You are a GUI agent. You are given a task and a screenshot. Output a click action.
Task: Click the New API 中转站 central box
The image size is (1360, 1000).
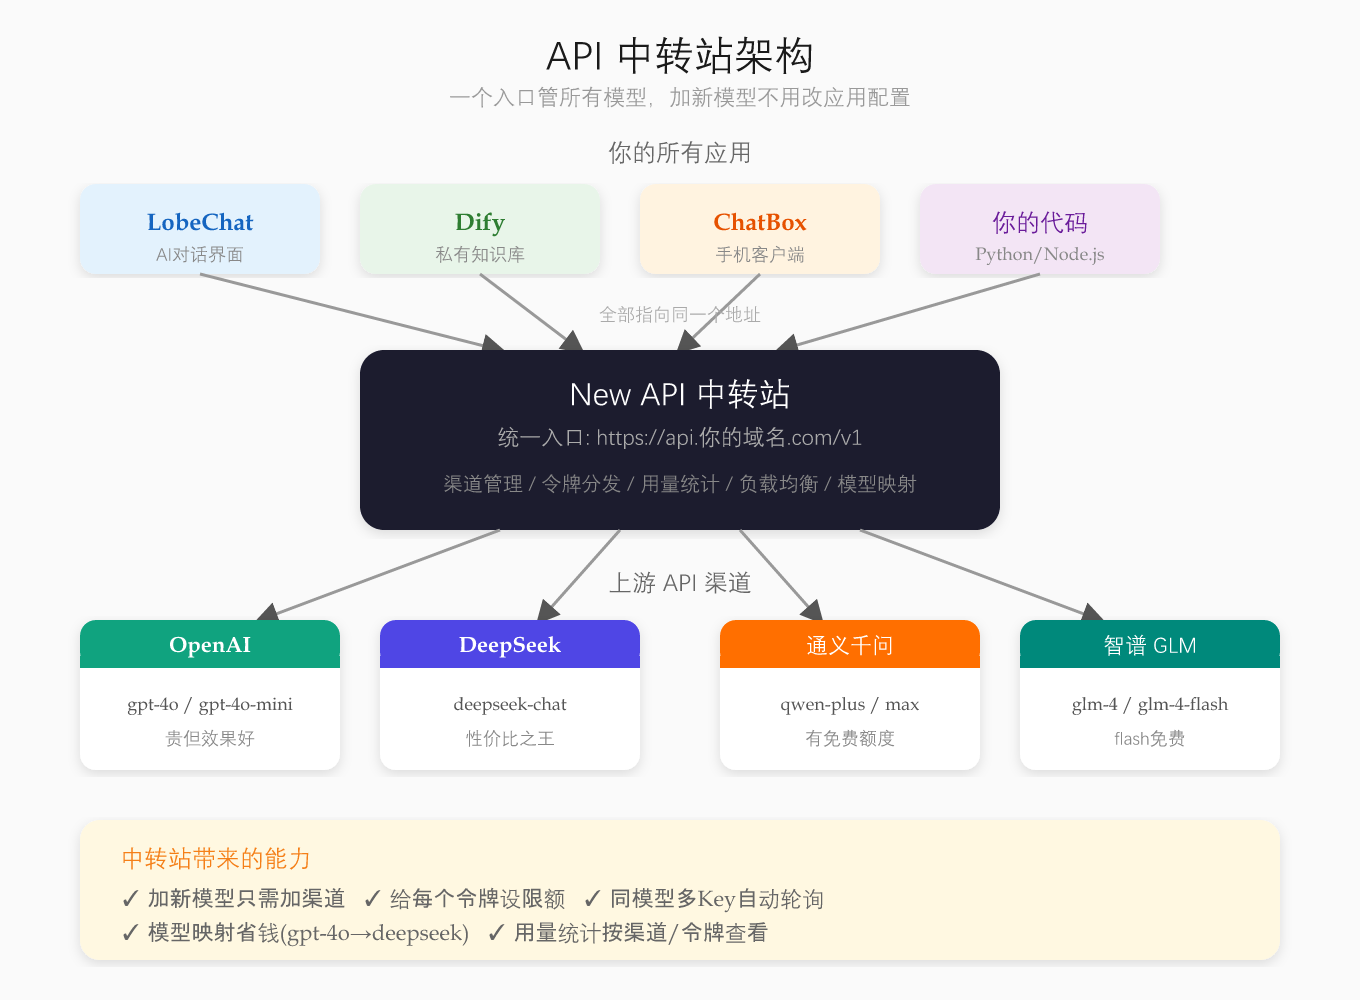(680, 440)
